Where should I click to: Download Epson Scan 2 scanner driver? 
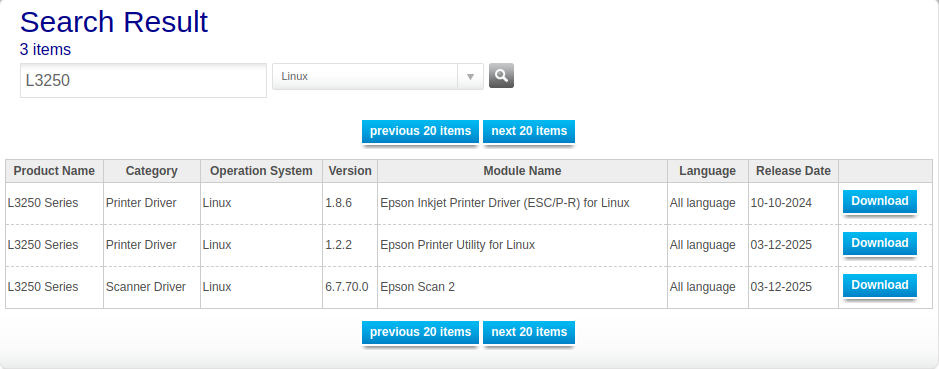pos(880,285)
